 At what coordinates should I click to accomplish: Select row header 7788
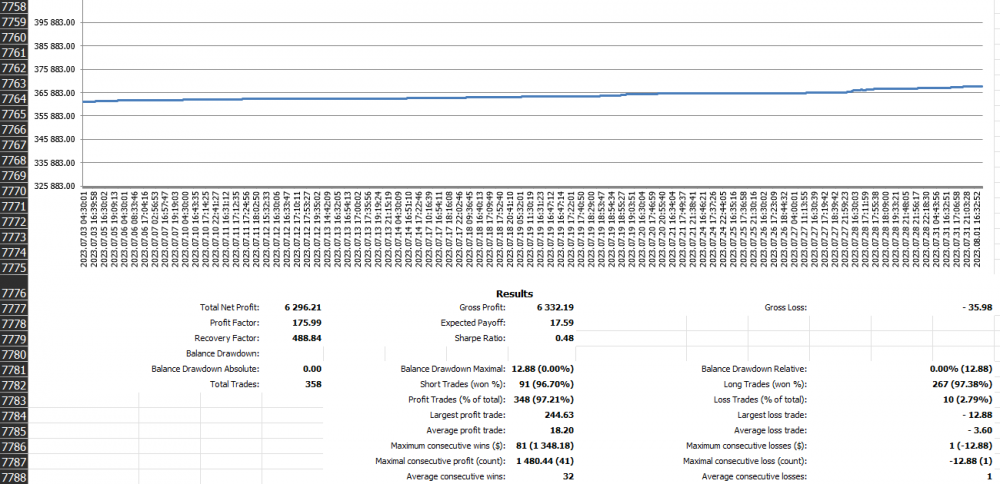click(x=14, y=476)
